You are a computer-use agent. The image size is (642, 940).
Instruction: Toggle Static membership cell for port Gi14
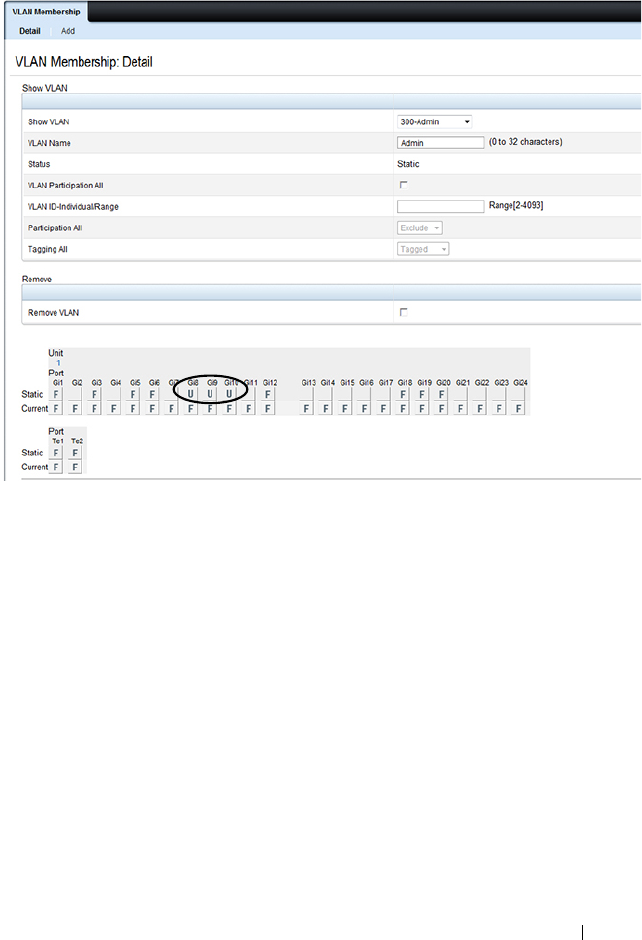[325, 394]
